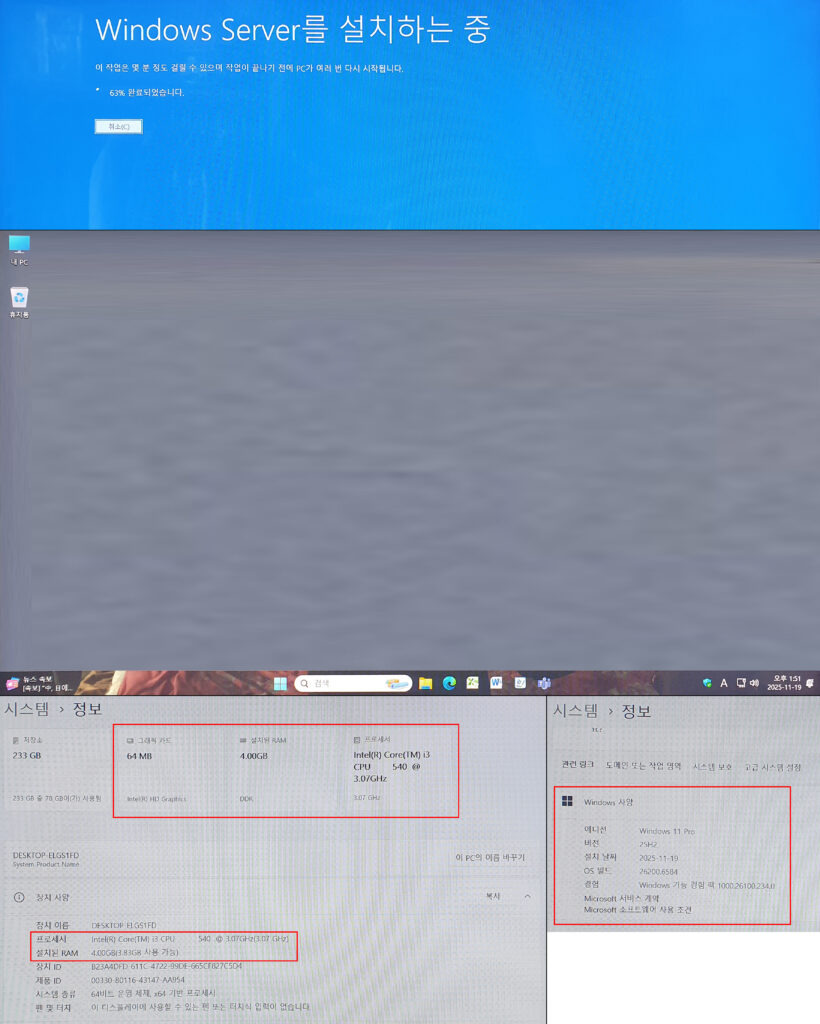Open the network display tray icon
This screenshot has height=1024, width=820.
click(x=741, y=682)
